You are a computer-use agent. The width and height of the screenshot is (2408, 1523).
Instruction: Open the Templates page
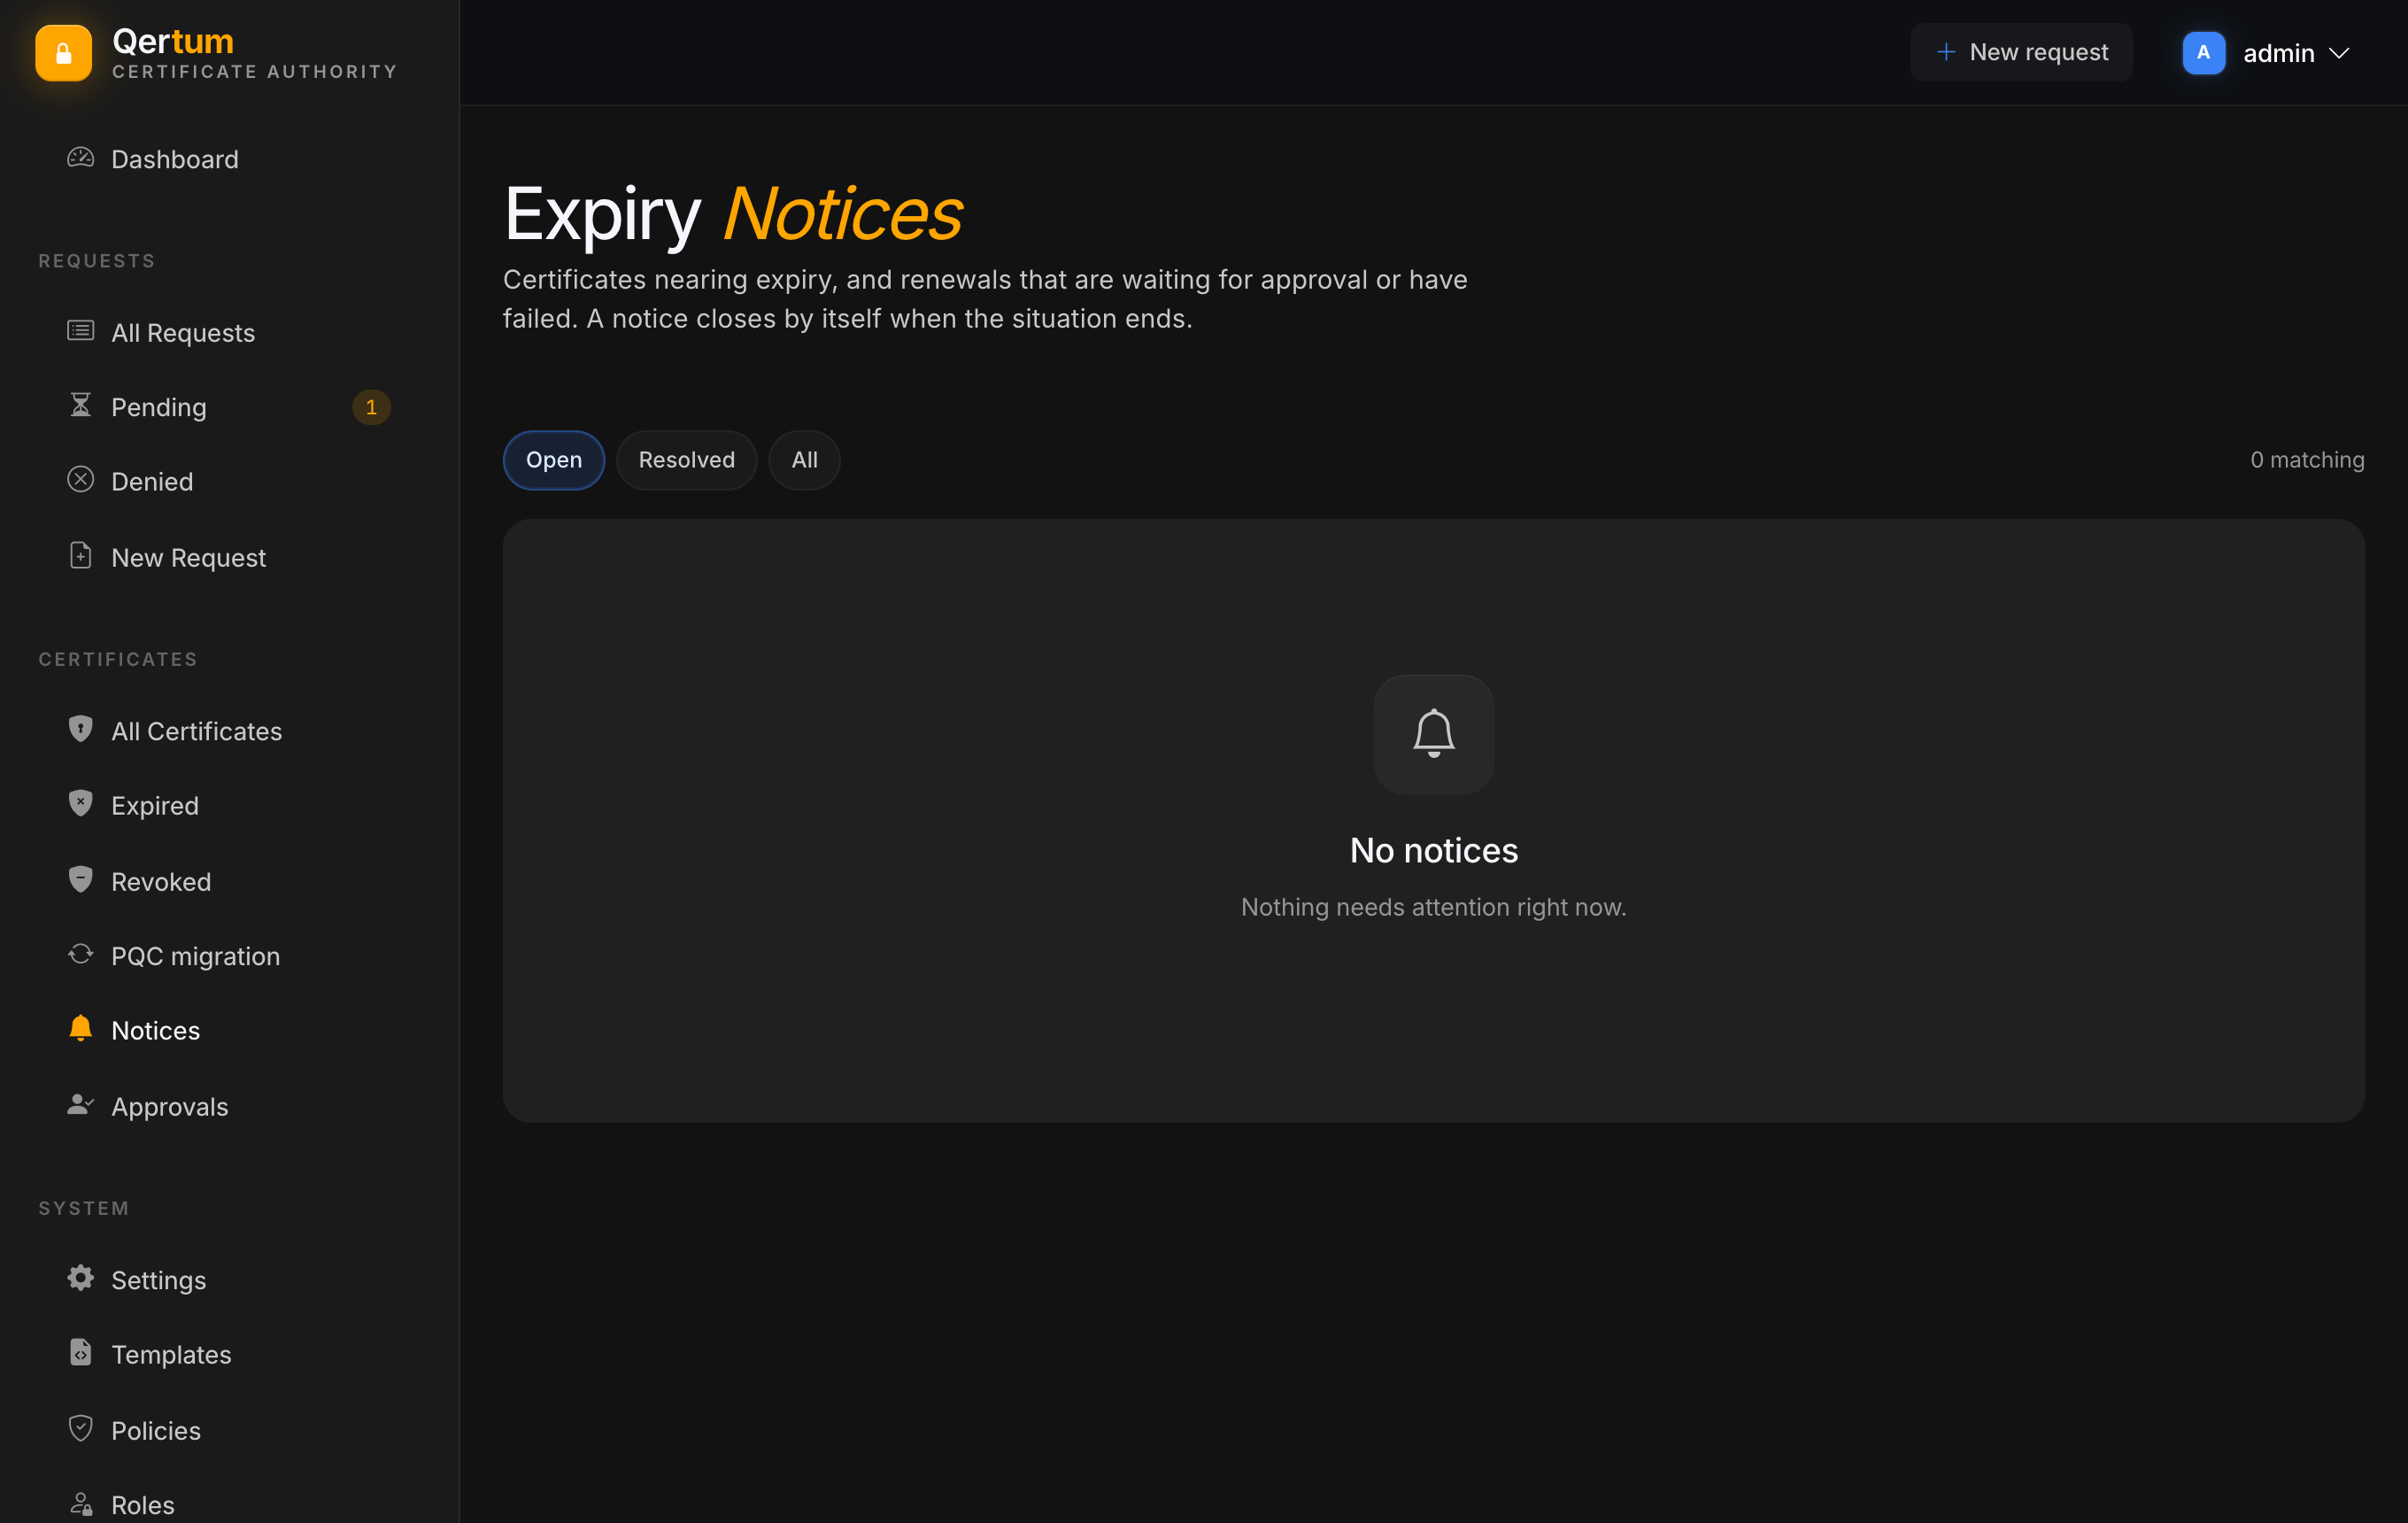tap(229, 1355)
